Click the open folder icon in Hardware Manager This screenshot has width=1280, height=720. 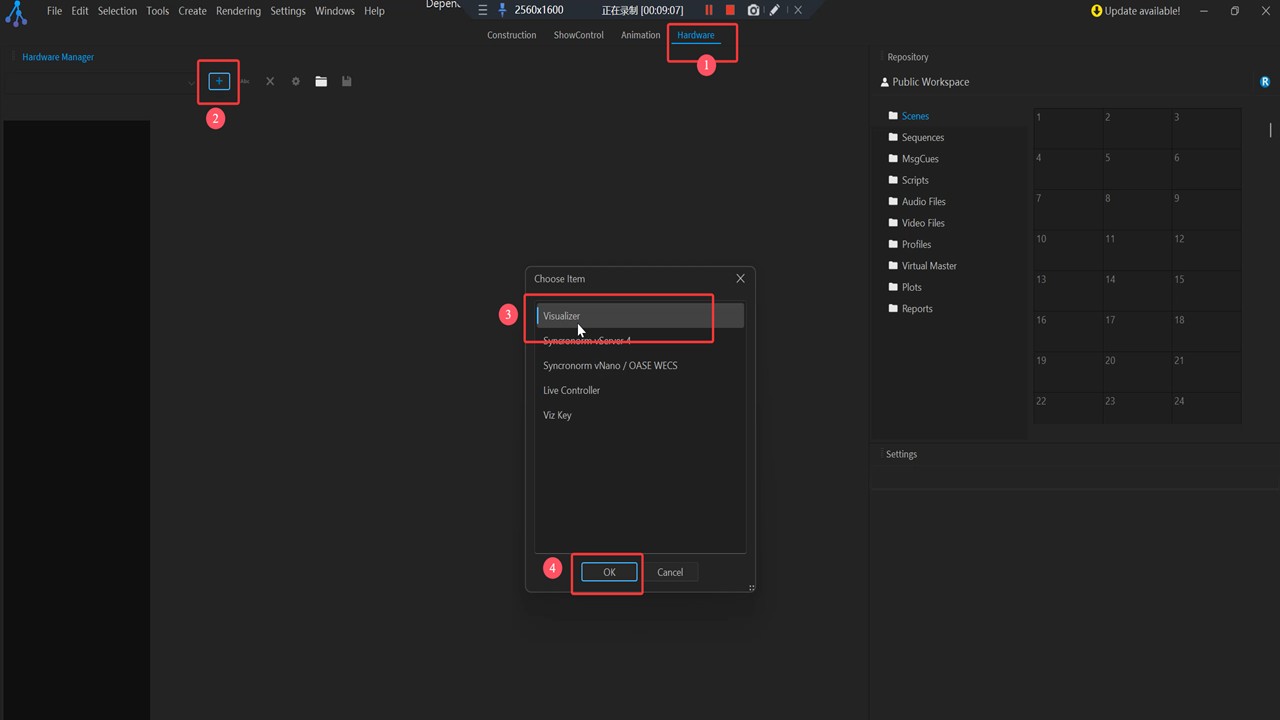click(x=321, y=81)
